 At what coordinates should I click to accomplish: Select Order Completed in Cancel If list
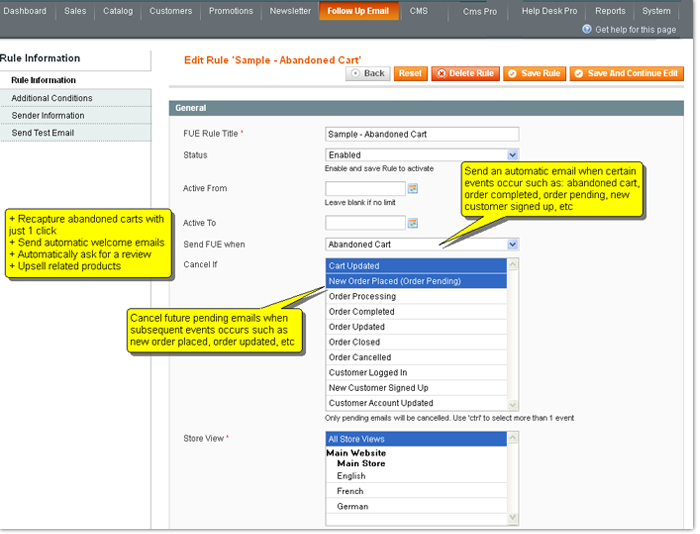pos(416,312)
